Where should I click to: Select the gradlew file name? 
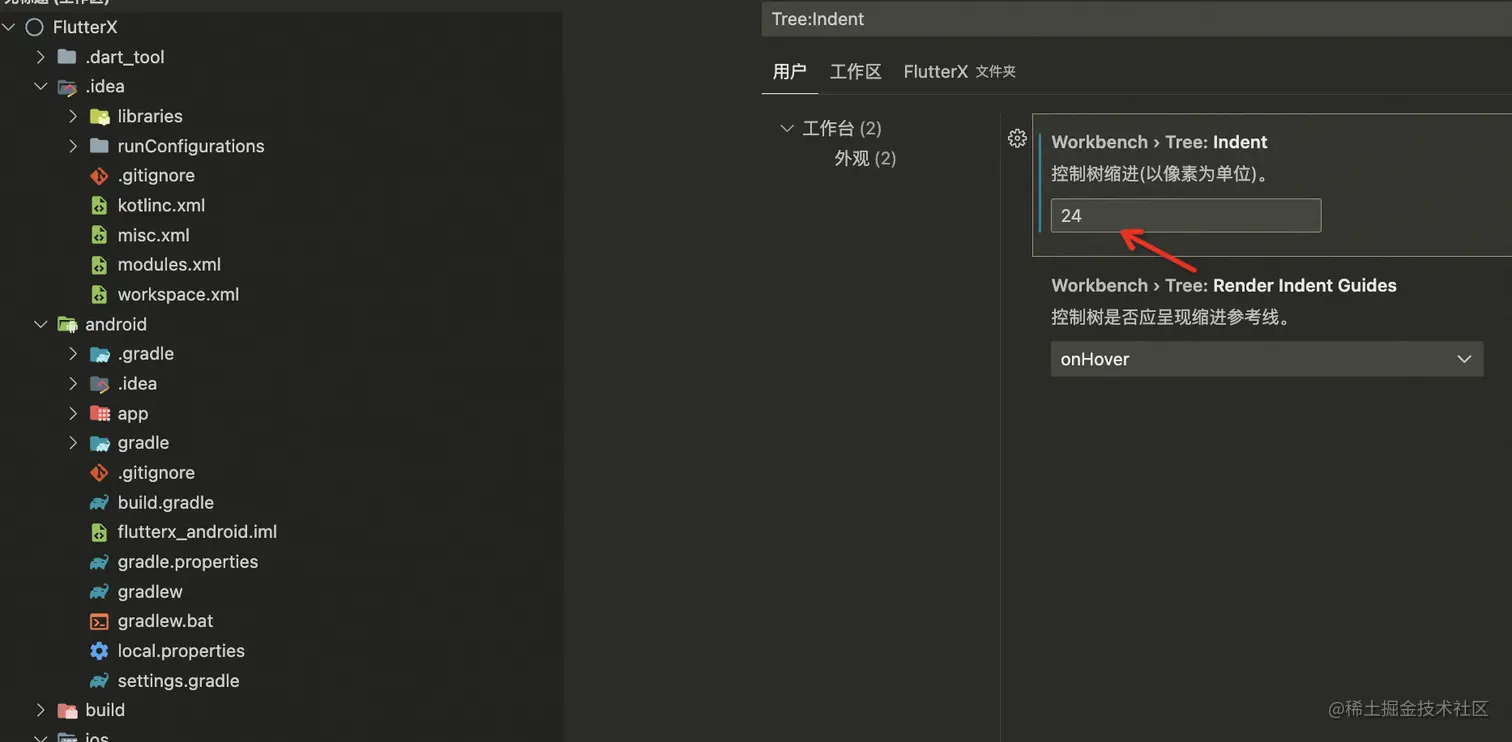click(x=150, y=592)
